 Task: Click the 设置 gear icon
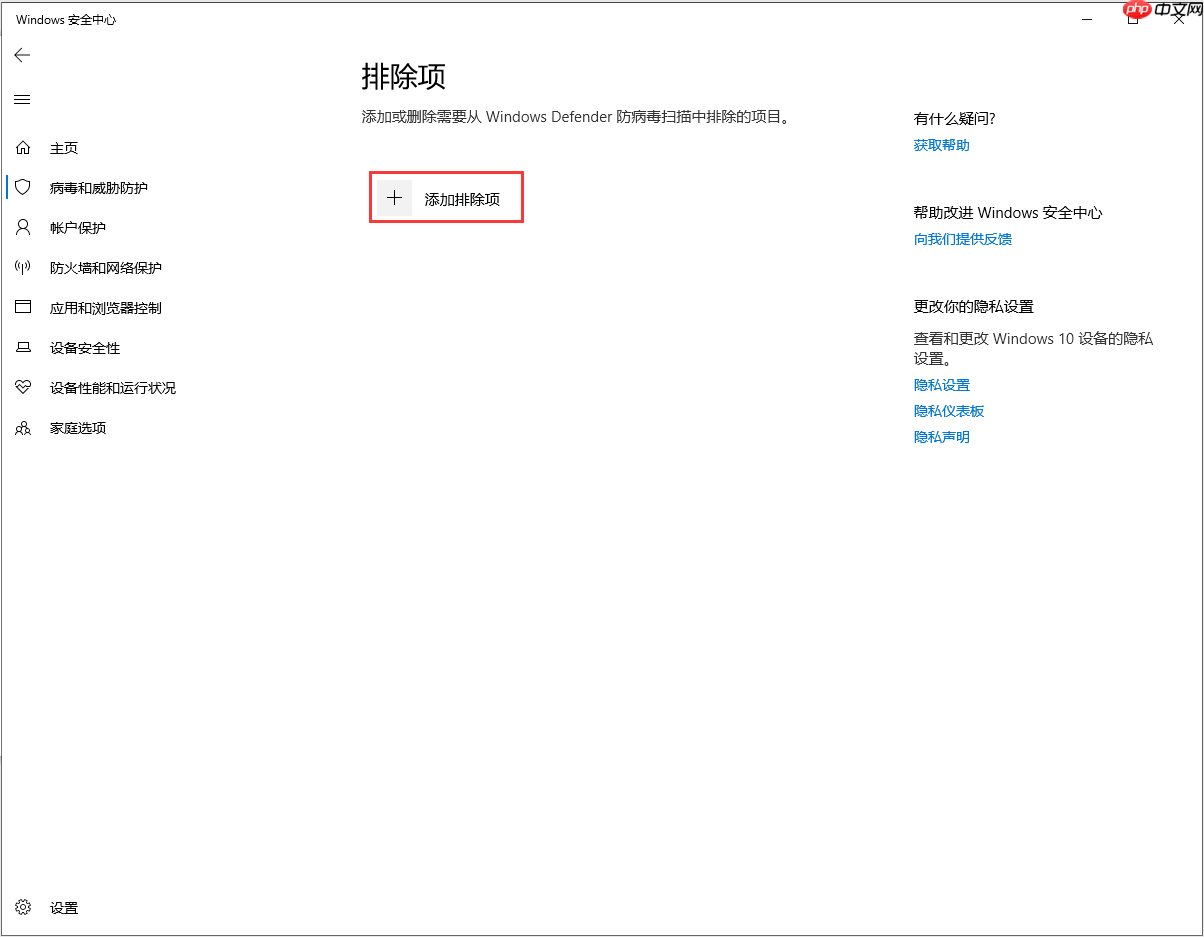[x=23, y=907]
